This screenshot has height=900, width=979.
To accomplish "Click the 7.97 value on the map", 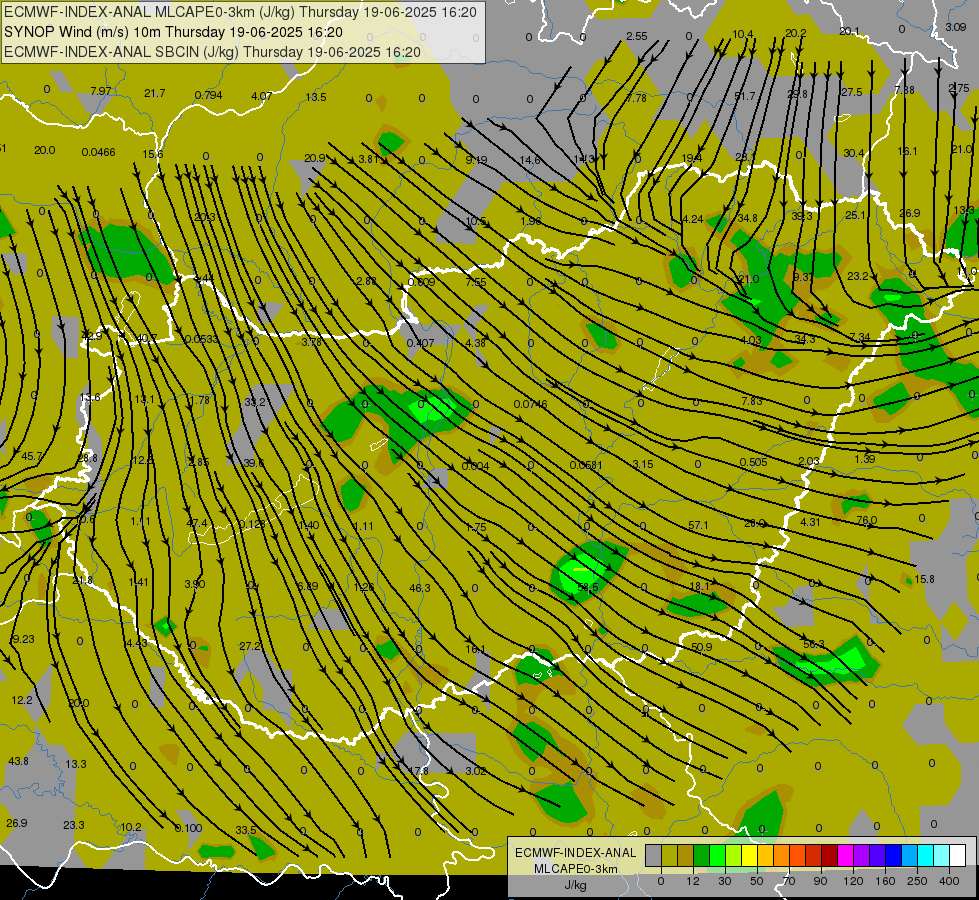I will point(101,91).
